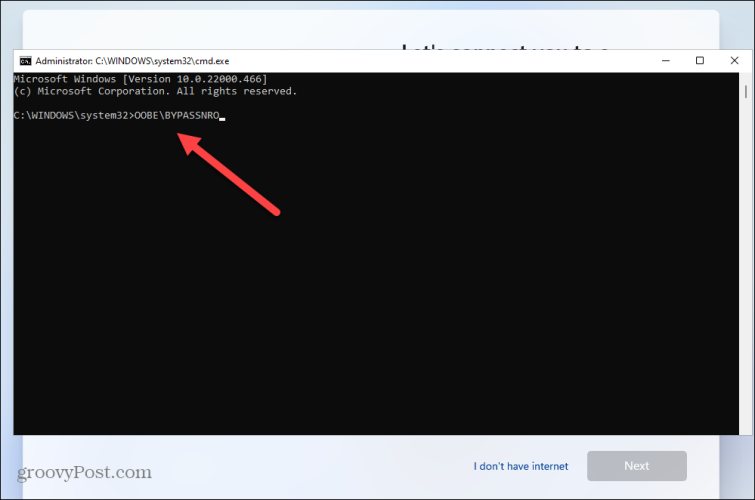Minimize the Command Prompt window
755x500 pixels.
tap(665, 61)
